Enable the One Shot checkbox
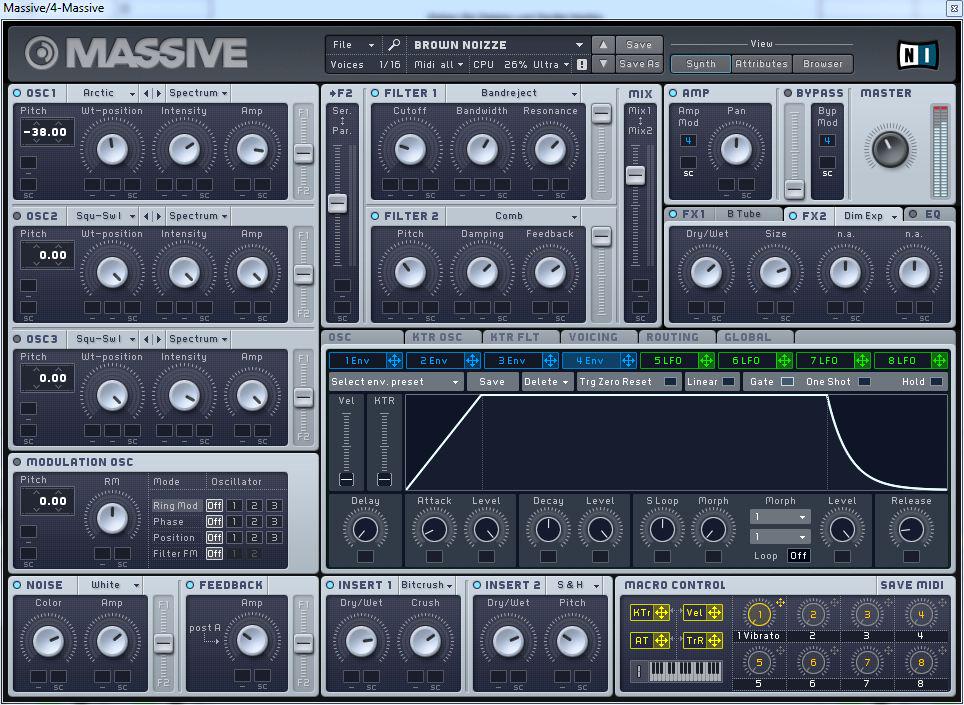This screenshot has height=705, width=964. pyautogui.click(x=864, y=382)
